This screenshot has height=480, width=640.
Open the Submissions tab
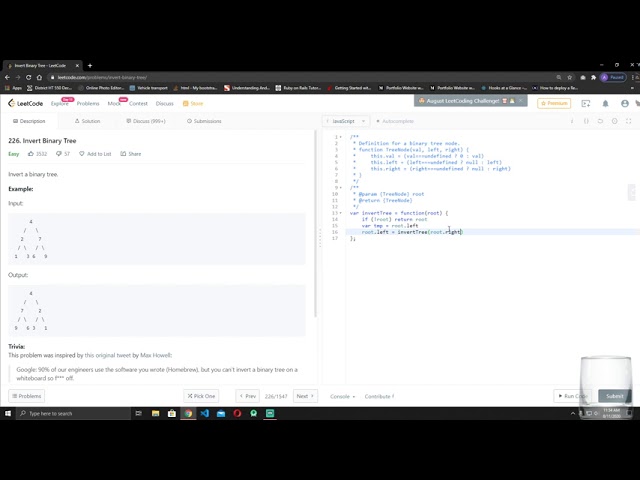(x=204, y=121)
